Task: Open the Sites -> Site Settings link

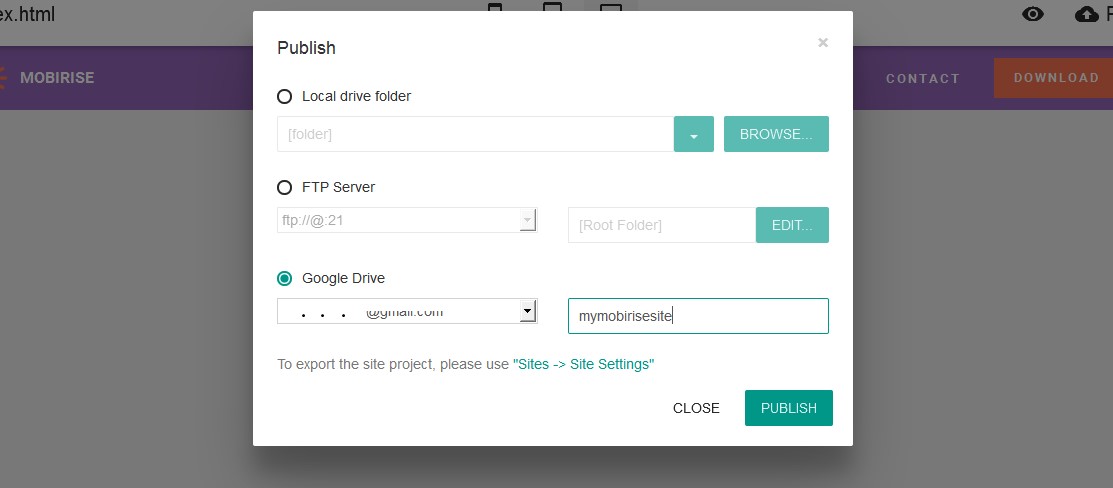Action: tap(583, 364)
